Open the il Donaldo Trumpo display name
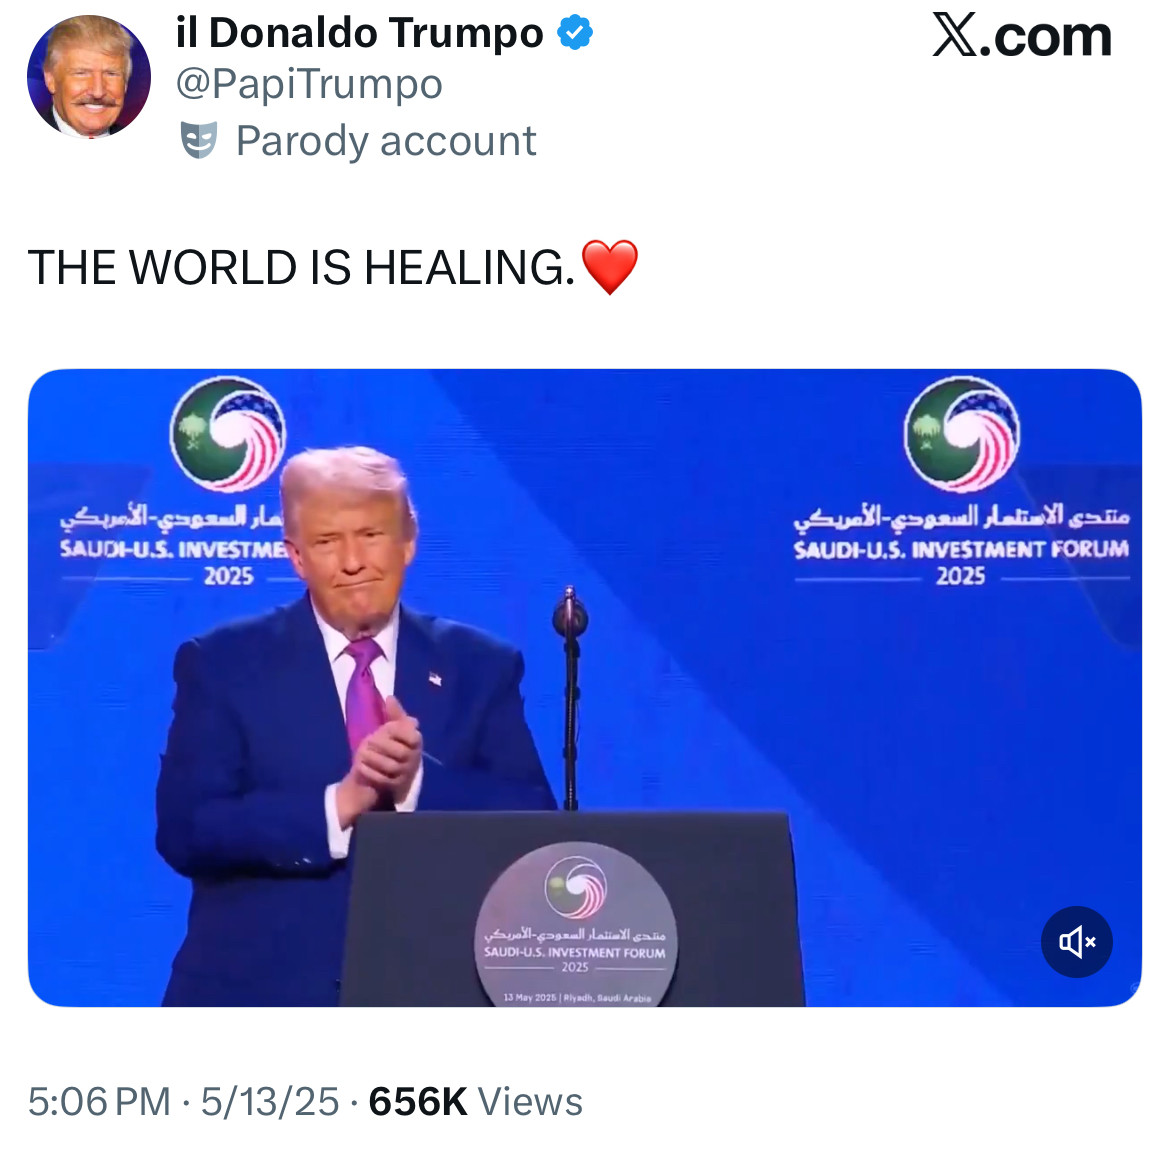Image resolution: width=1170 pixels, height=1155 pixels. point(359,33)
